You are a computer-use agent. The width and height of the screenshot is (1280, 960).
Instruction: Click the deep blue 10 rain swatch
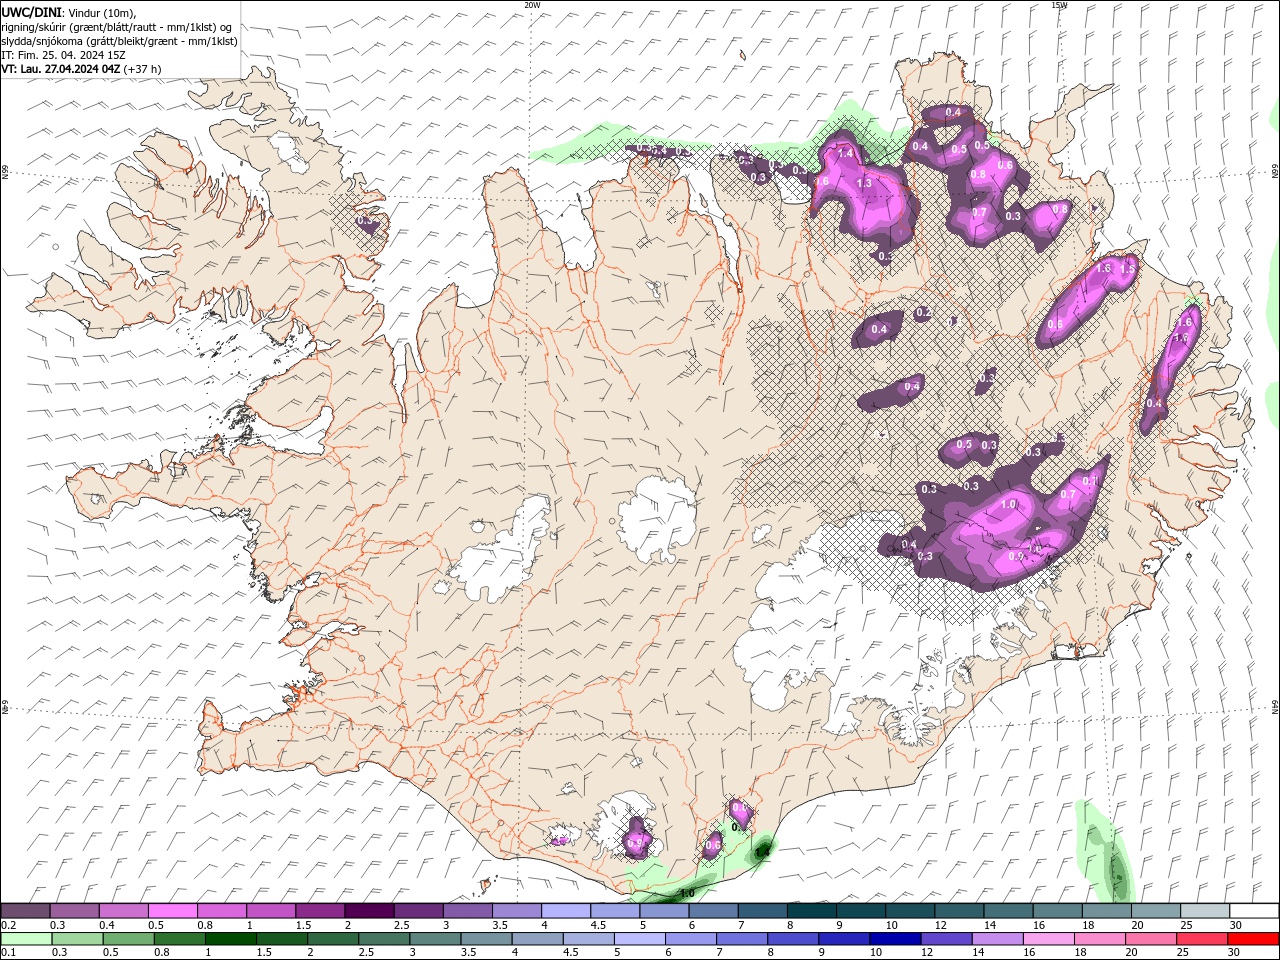click(895, 939)
